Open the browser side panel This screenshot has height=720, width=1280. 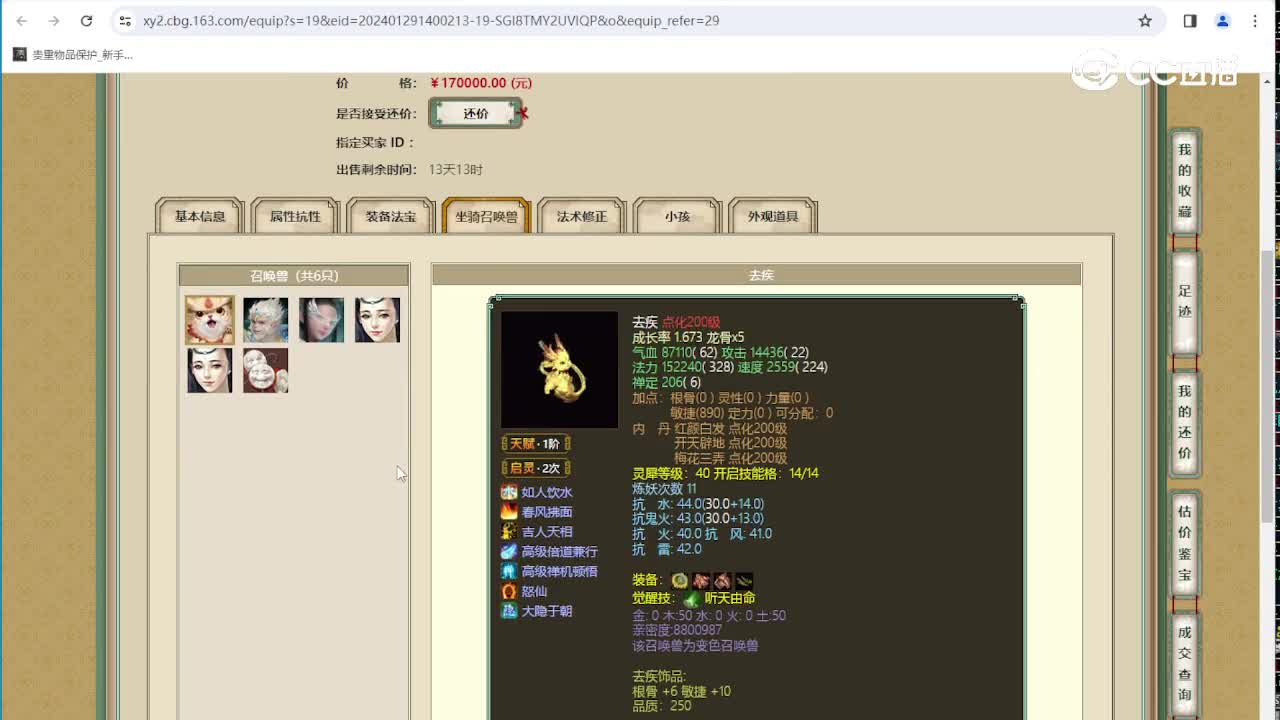point(1190,20)
